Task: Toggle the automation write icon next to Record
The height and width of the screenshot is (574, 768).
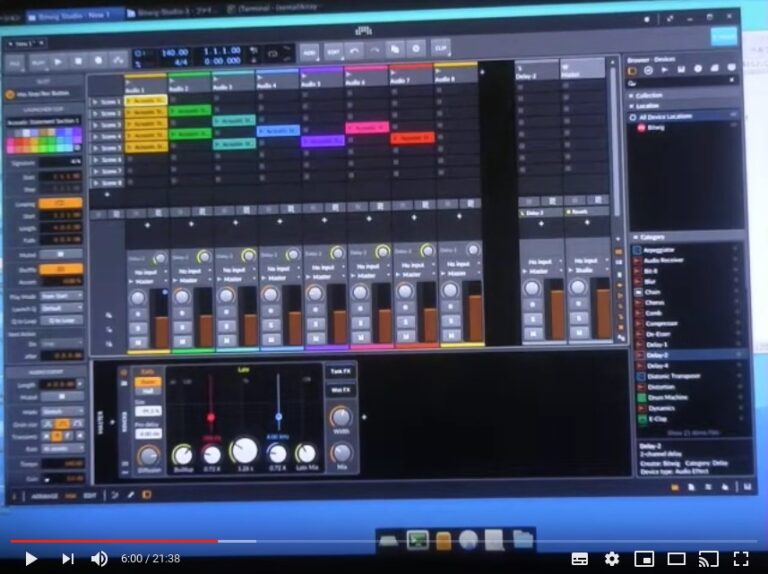Action: click(118, 60)
